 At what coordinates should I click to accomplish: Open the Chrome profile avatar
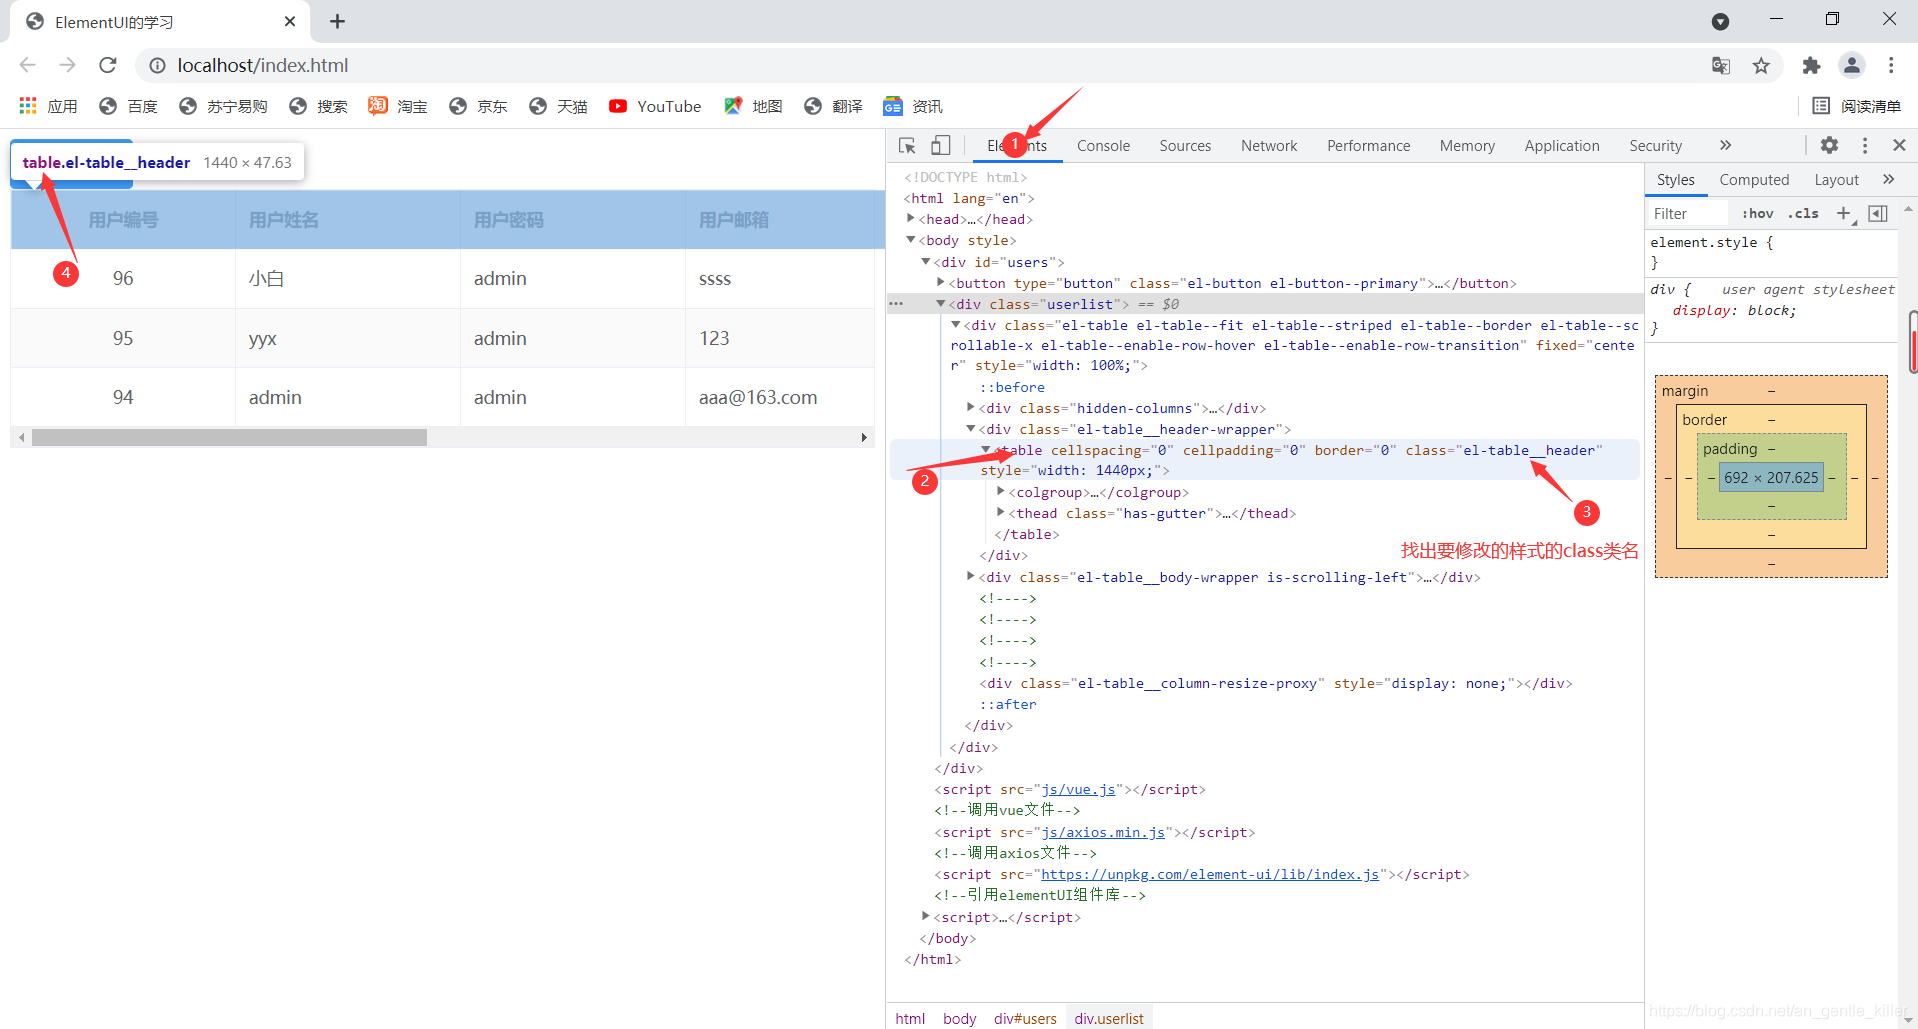[1852, 65]
